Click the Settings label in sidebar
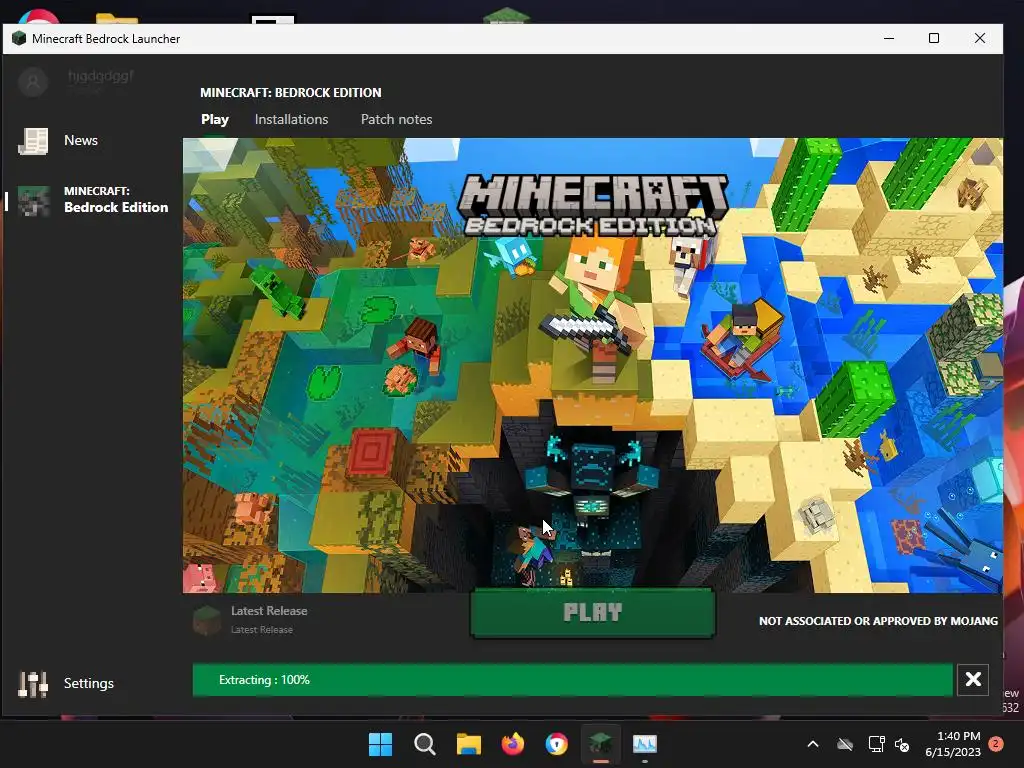The height and width of the screenshot is (768, 1024). 89,683
